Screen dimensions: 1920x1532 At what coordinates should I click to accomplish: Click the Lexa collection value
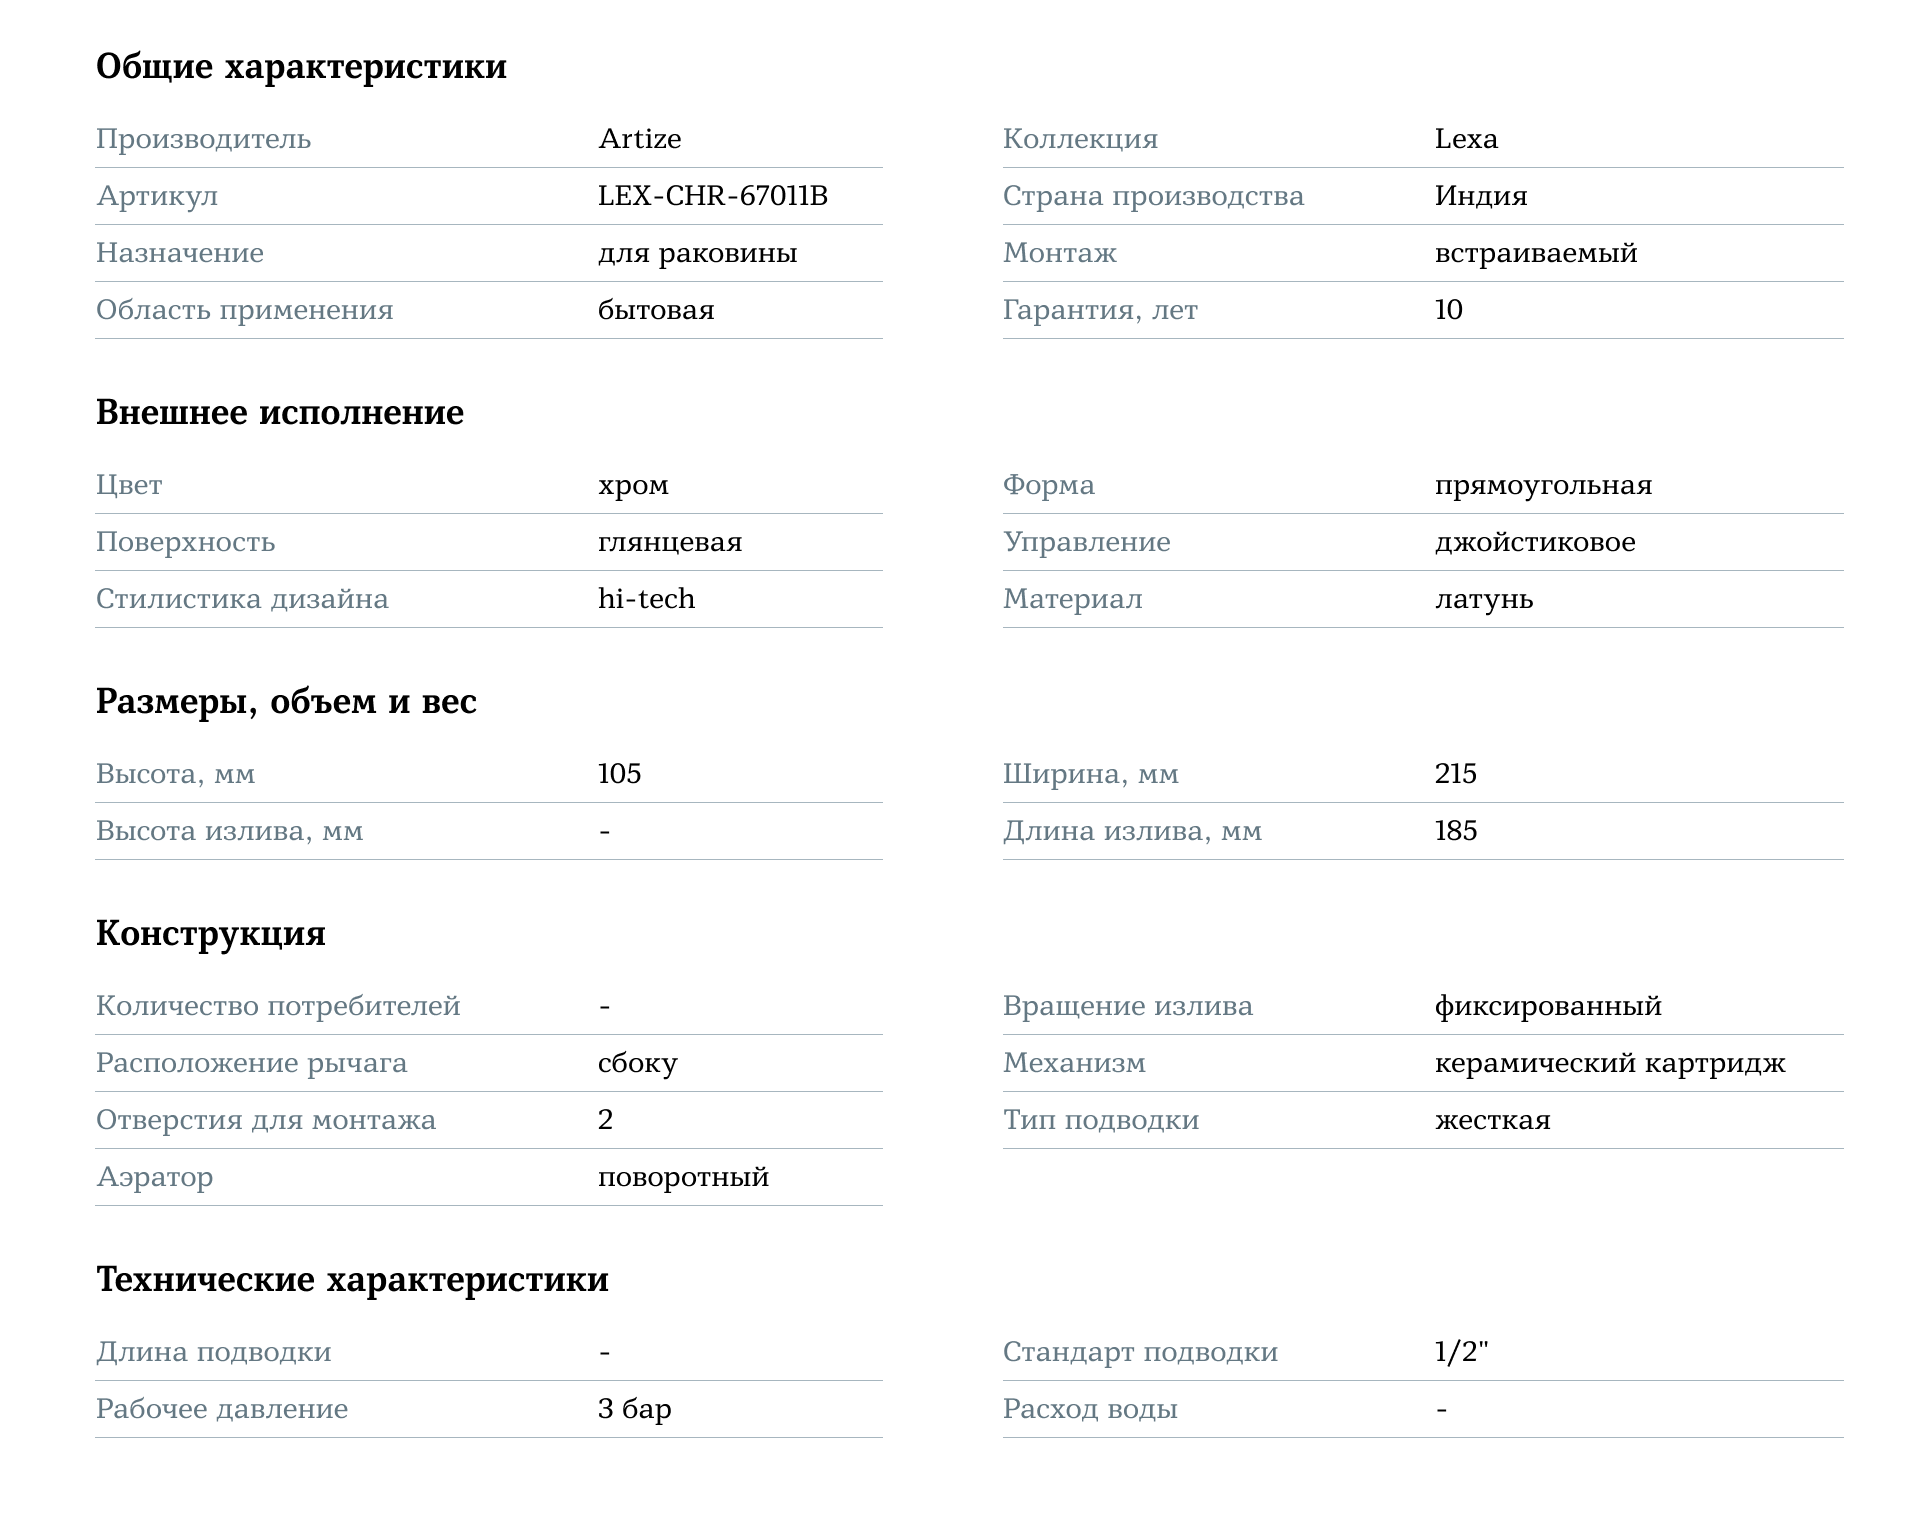(1466, 139)
